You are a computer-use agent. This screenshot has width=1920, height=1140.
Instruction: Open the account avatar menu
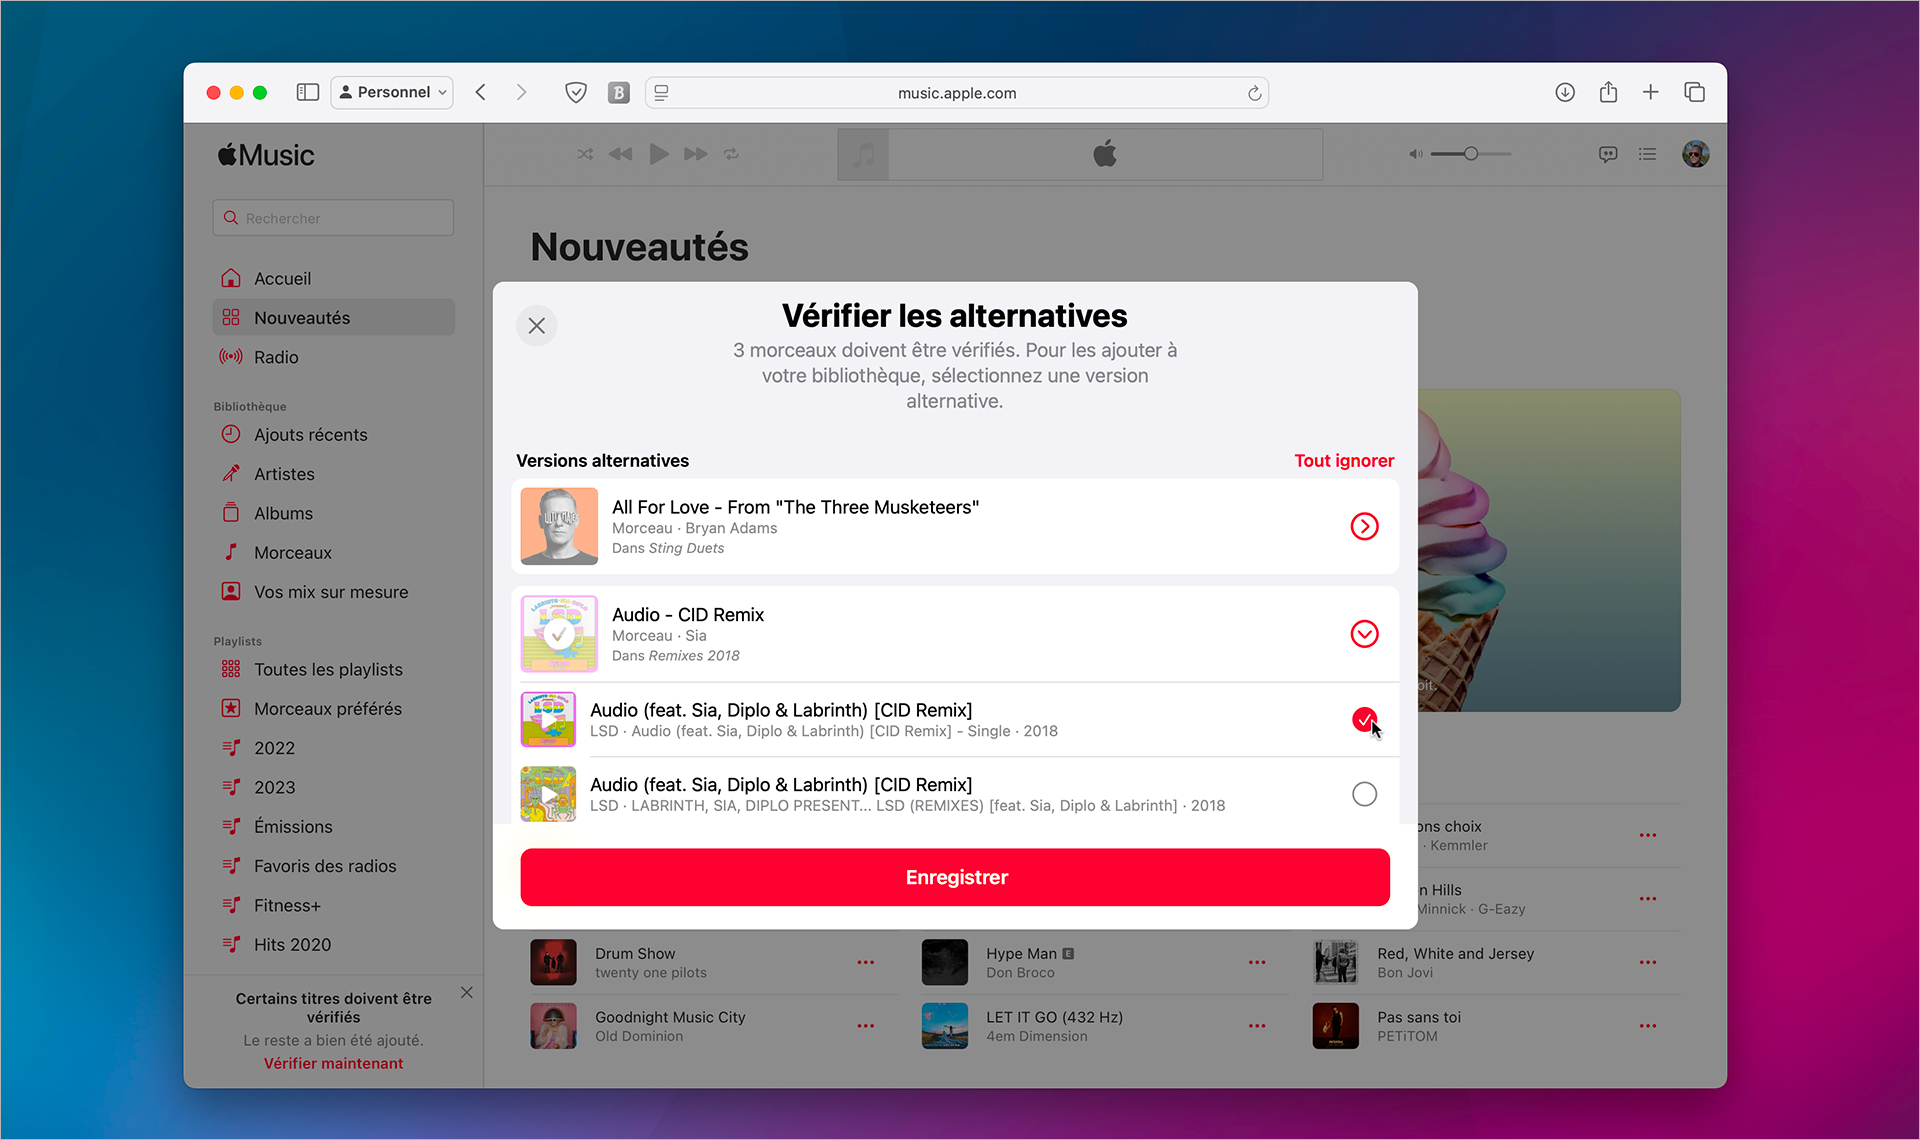1695,154
